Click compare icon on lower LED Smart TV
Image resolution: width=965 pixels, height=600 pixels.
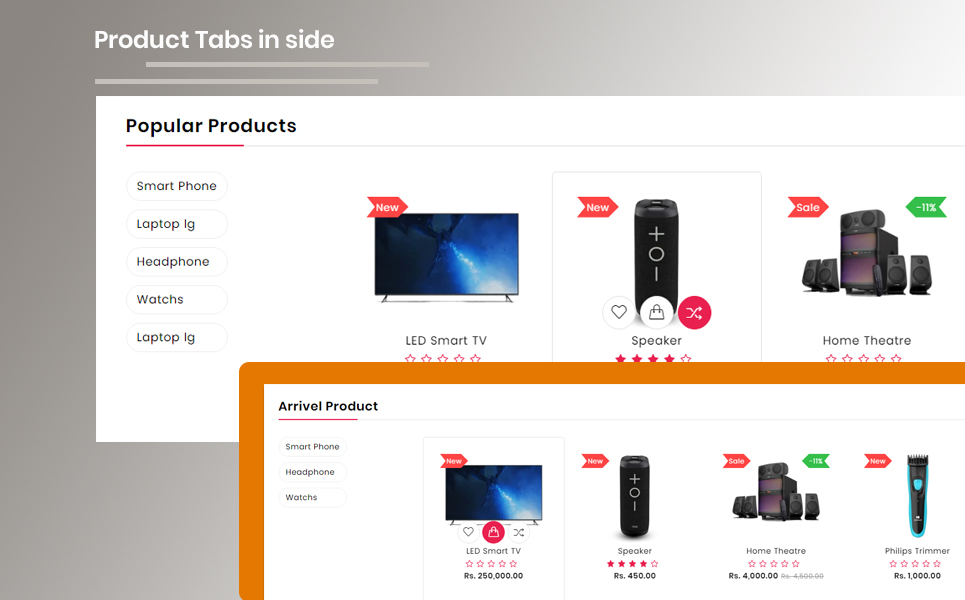519,532
